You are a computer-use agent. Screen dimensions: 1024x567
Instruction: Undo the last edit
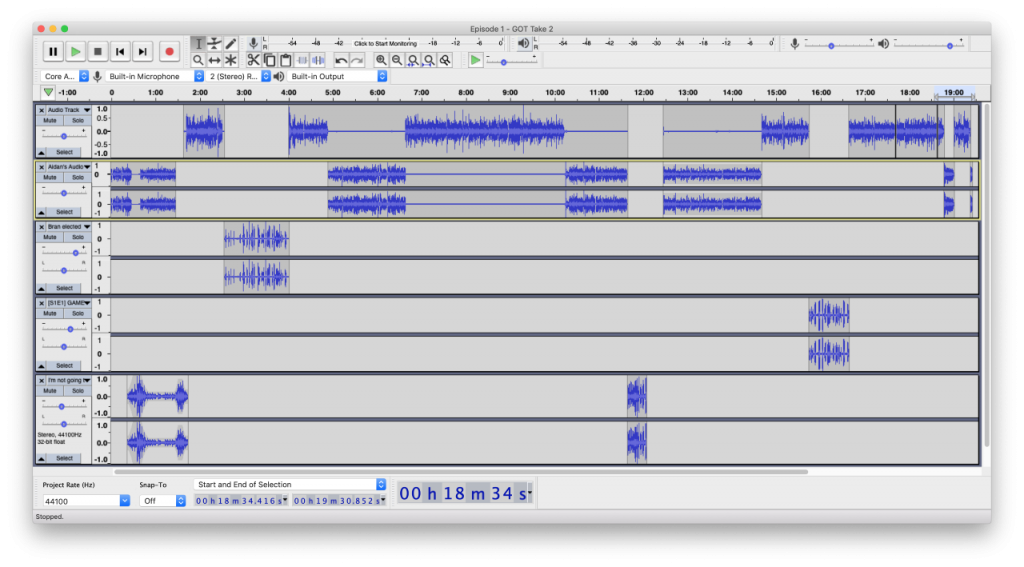[x=341, y=60]
